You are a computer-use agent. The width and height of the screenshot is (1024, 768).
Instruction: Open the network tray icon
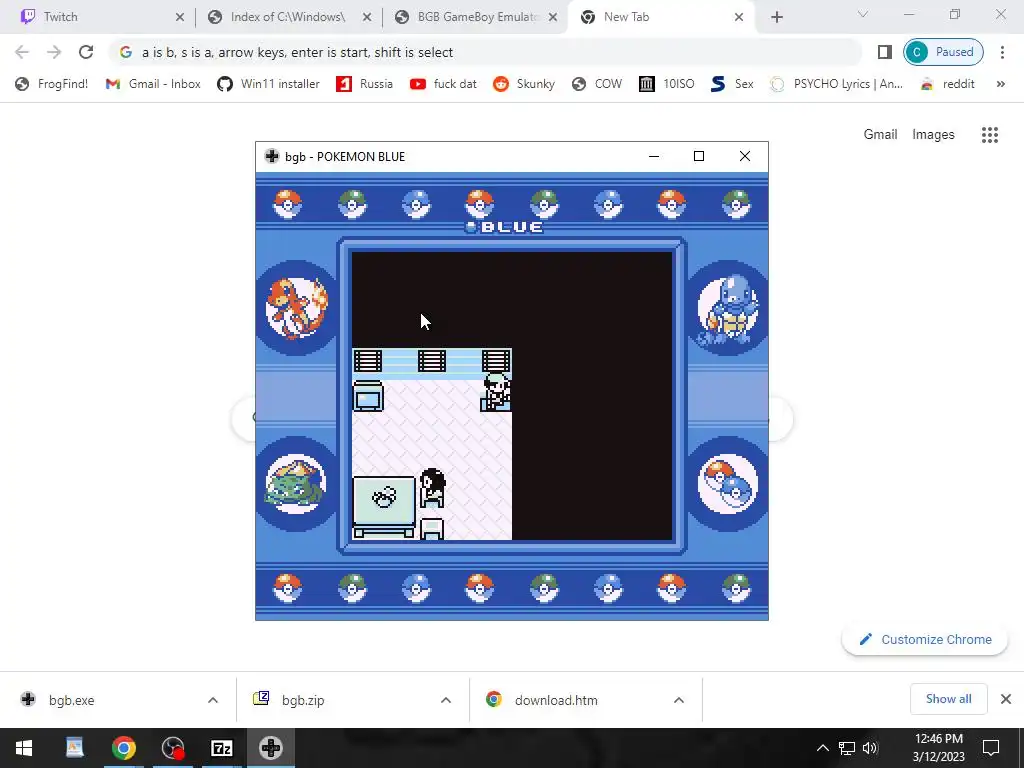[846, 748]
